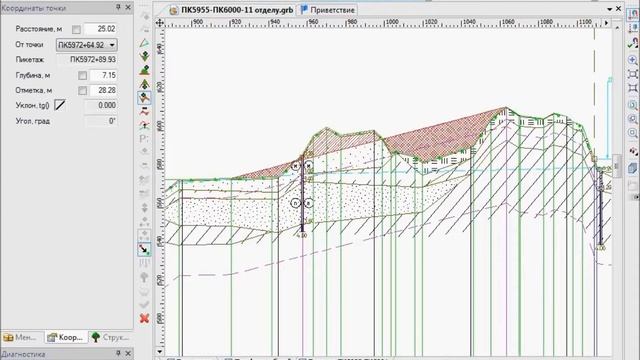Click the zoom in magnifier icon
Viewport: 640px width, 360px height.
click(x=633, y=60)
